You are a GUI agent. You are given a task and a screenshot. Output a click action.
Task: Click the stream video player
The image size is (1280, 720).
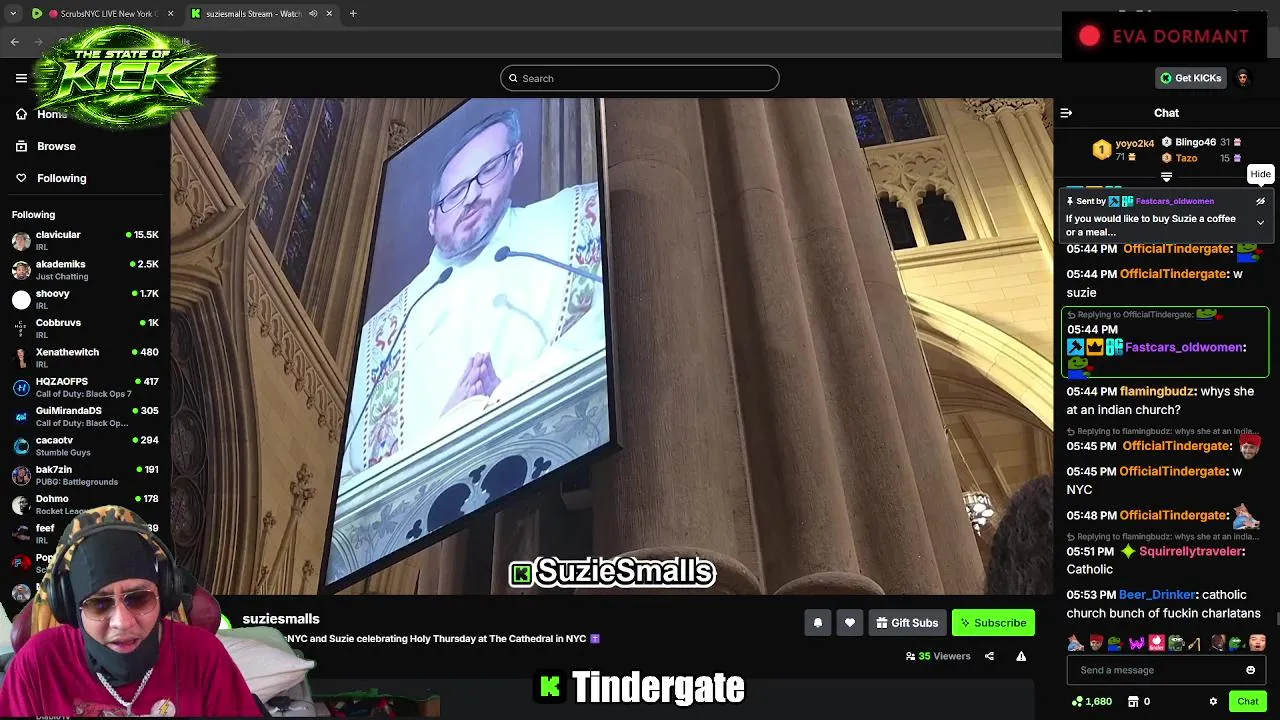coord(612,346)
